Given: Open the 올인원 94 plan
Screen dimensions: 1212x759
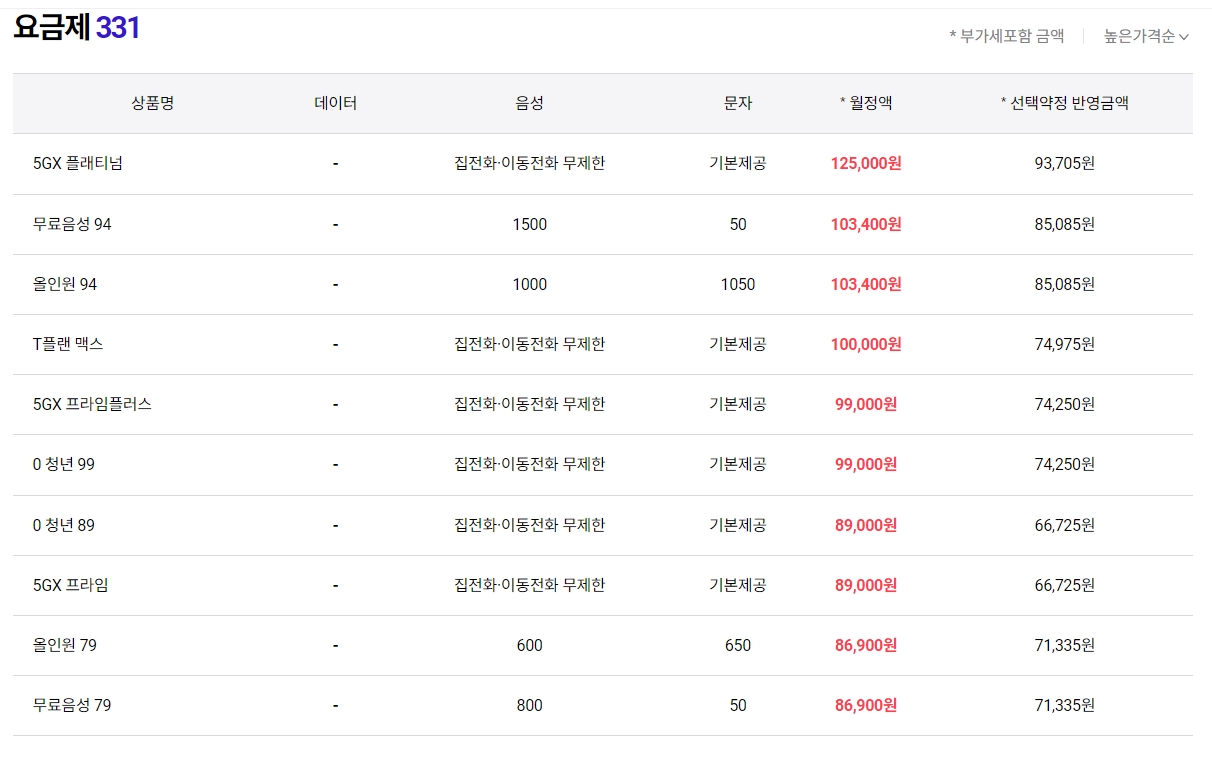Looking at the screenshot, I should tap(65, 284).
